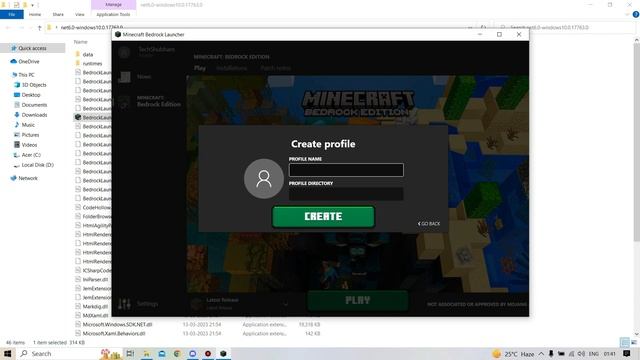The image size is (640, 360).
Task: Open the Windows Start menu
Action: (7, 353)
